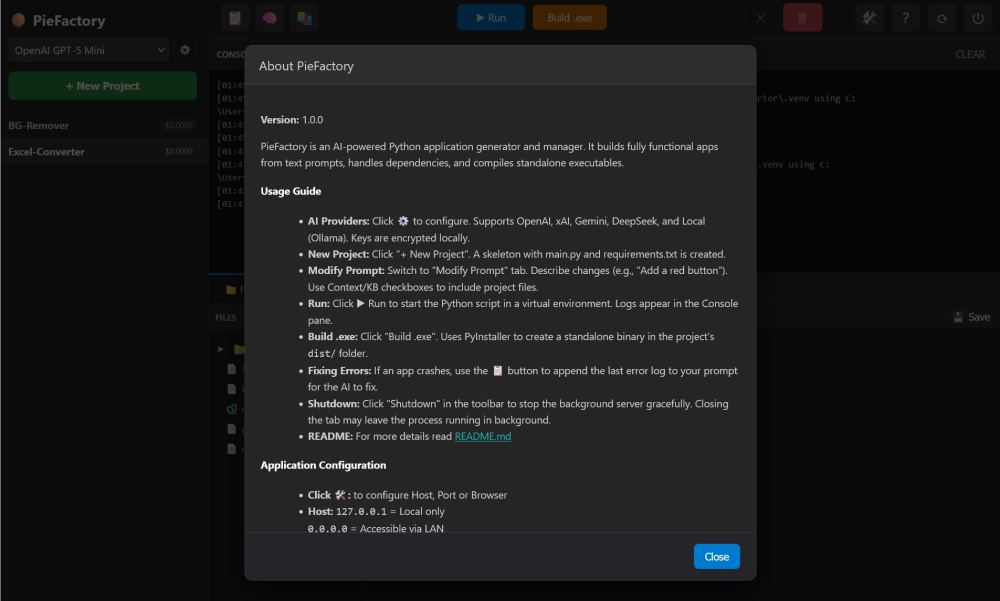Expand the folder in the Files tree
The width and height of the screenshot is (1000, 601).
222,349
